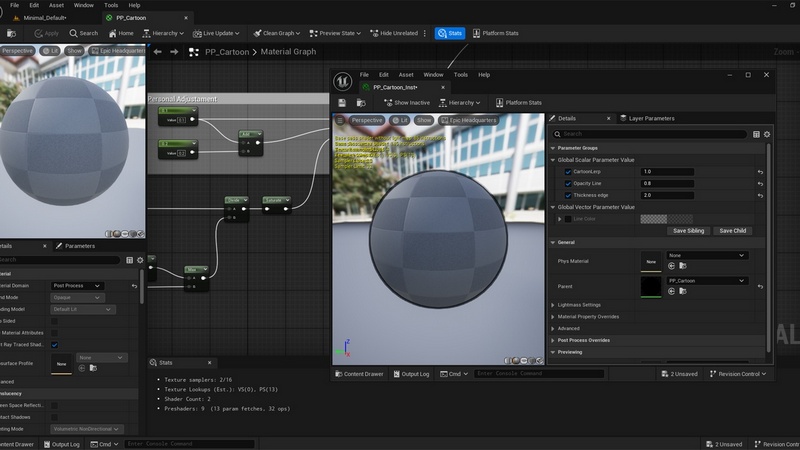Disable the Opacity Line parameter override
The width and height of the screenshot is (800, 450).
[569, 183]
